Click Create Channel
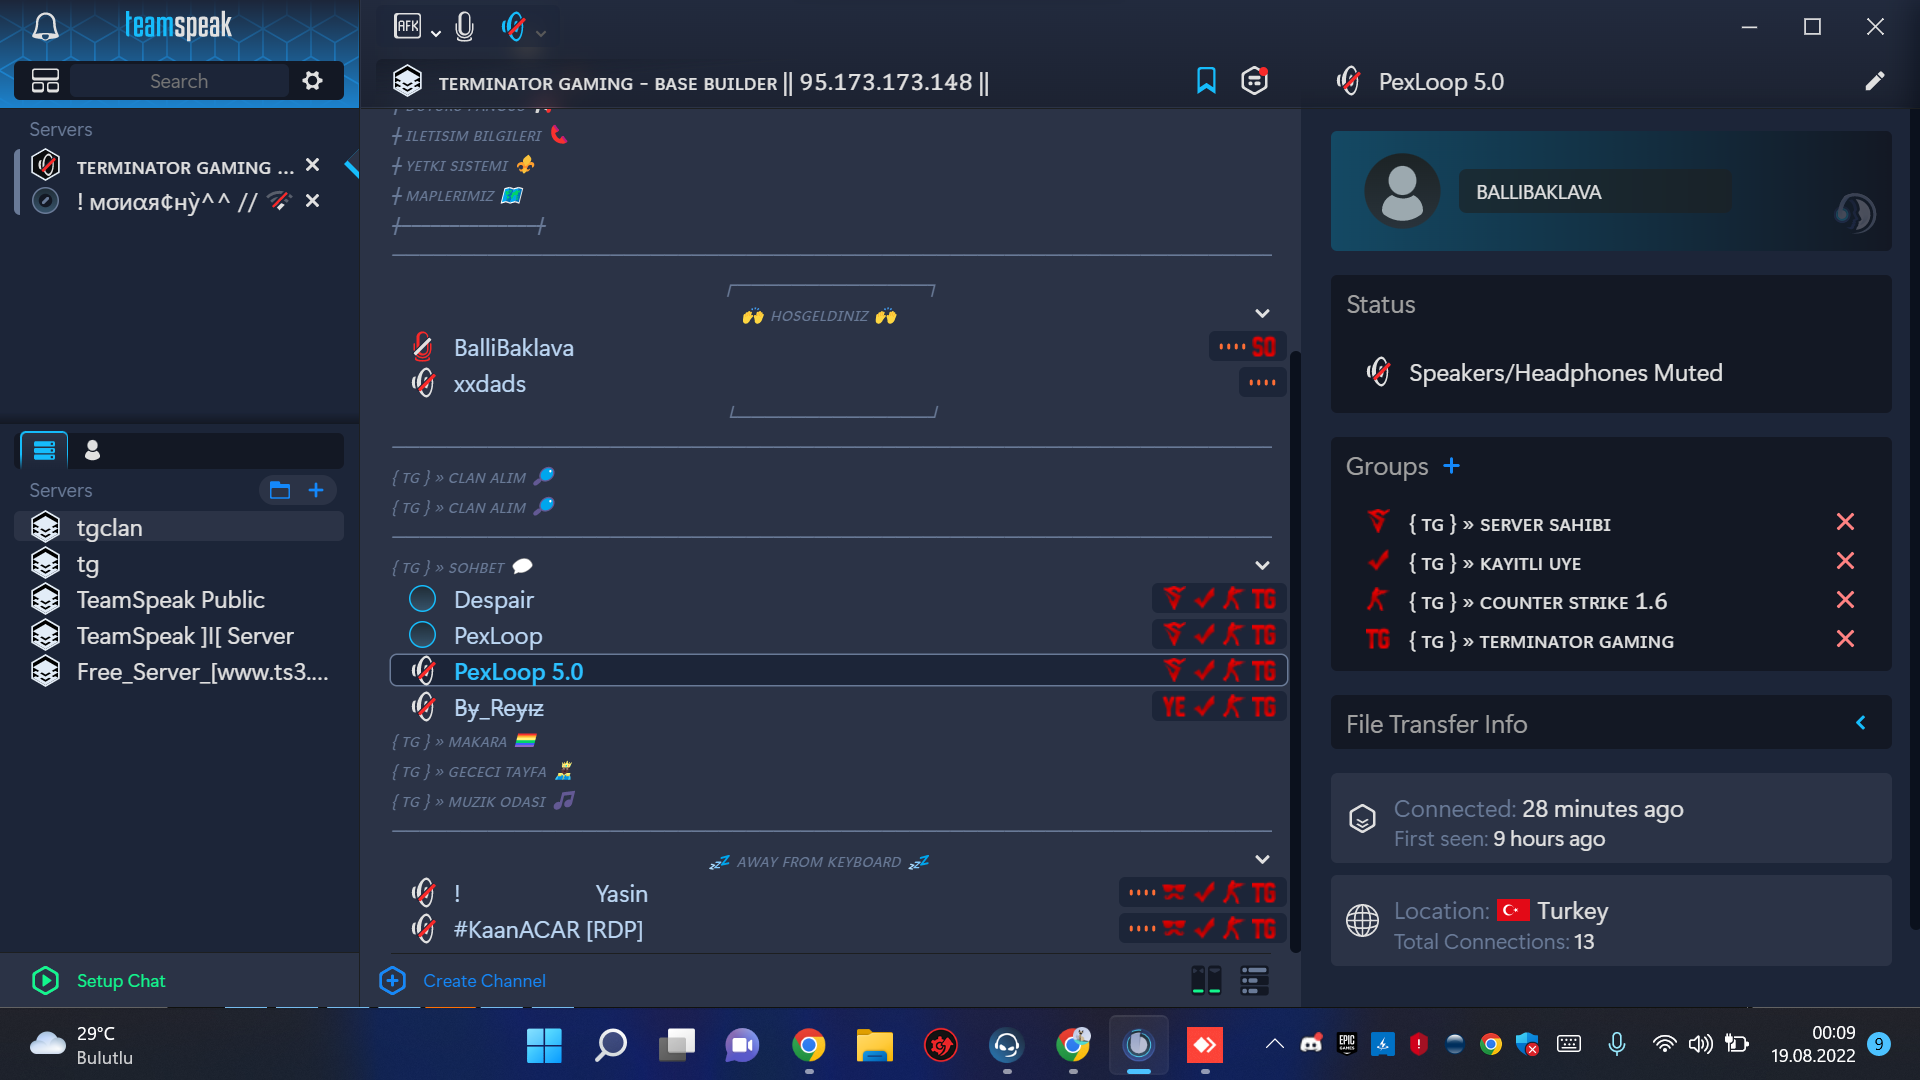1920x1080 pixels. [x=463, y=980]
